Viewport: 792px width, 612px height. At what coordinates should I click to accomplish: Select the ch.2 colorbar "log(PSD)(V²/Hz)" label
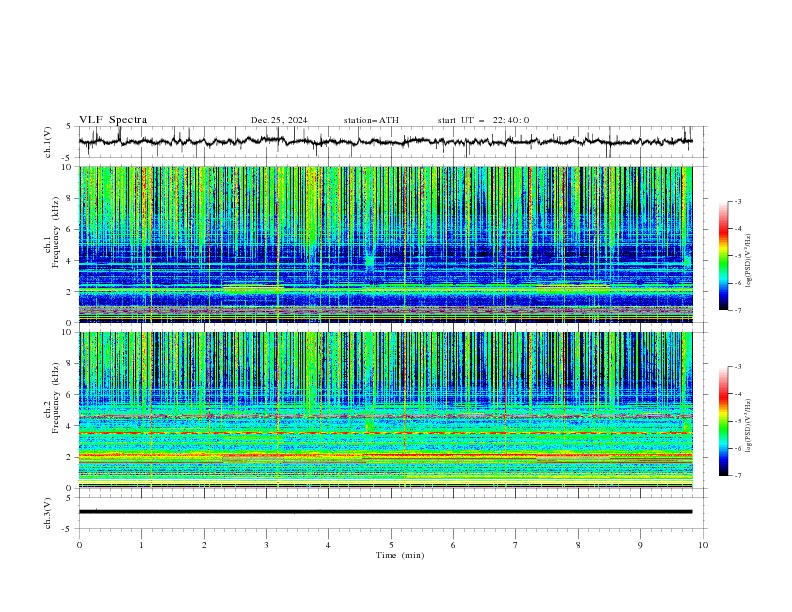tap(748, 426)
